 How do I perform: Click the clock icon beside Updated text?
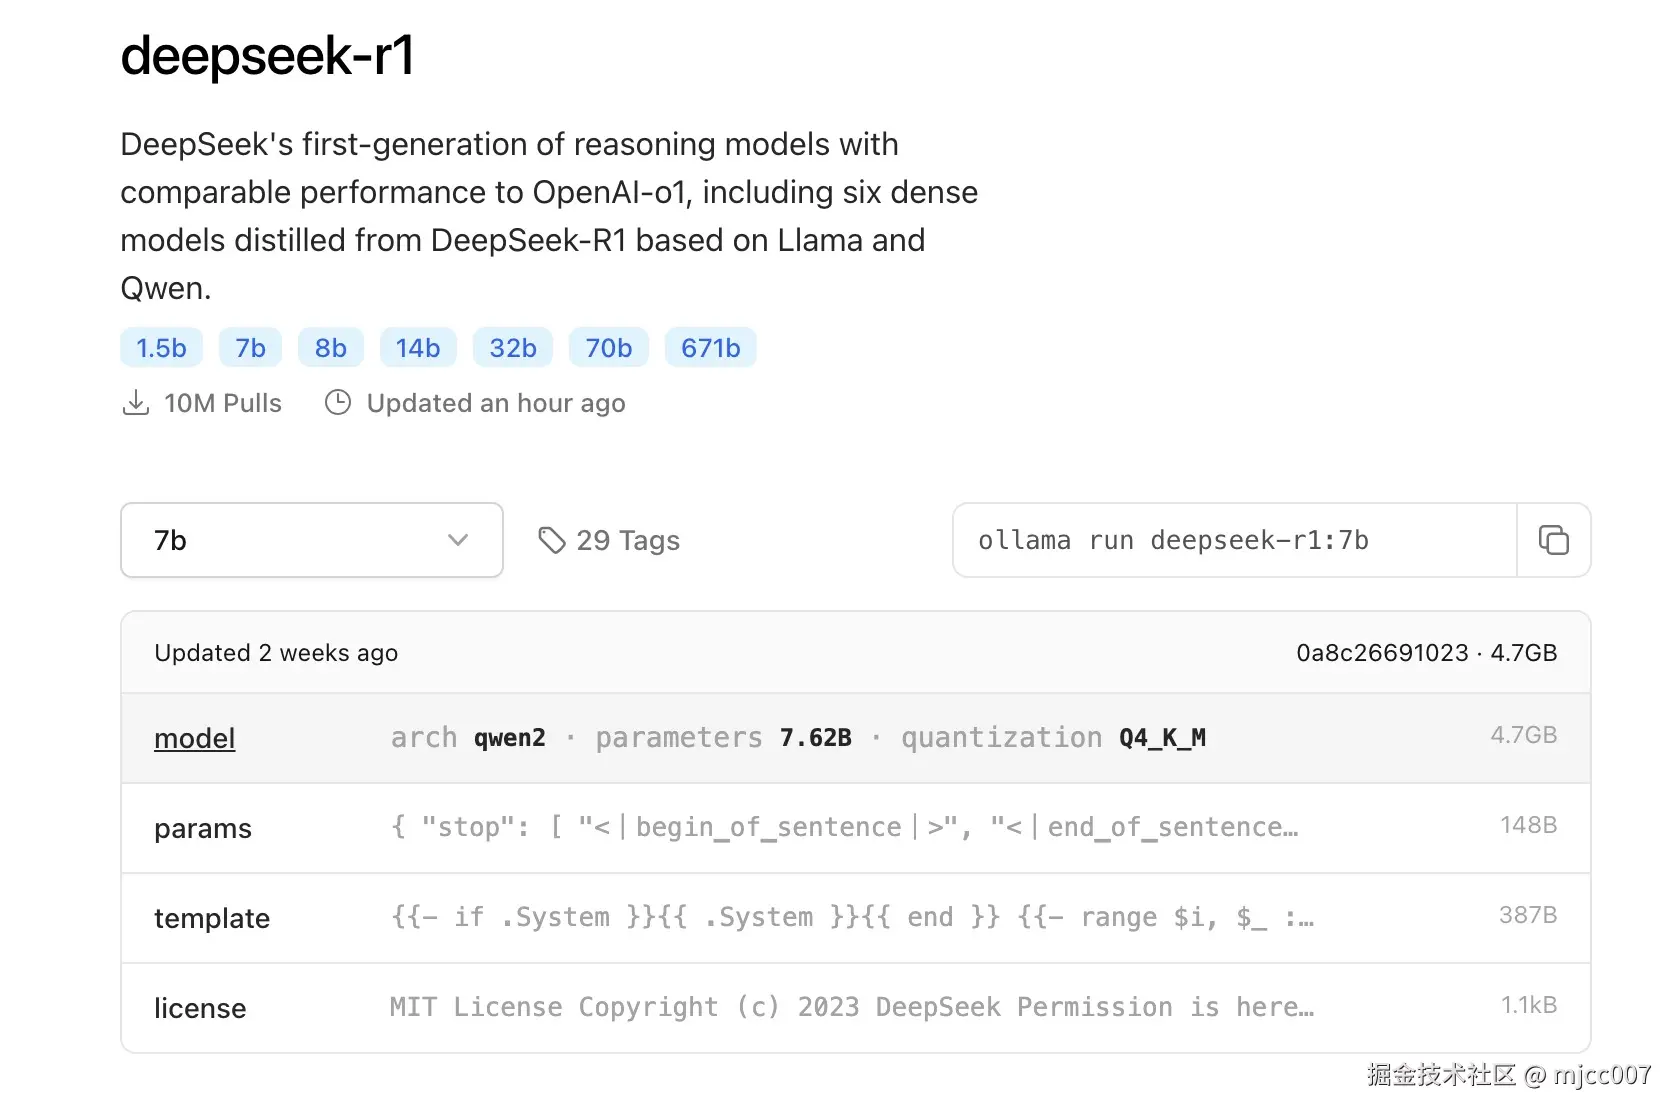(x=338, y=402)
